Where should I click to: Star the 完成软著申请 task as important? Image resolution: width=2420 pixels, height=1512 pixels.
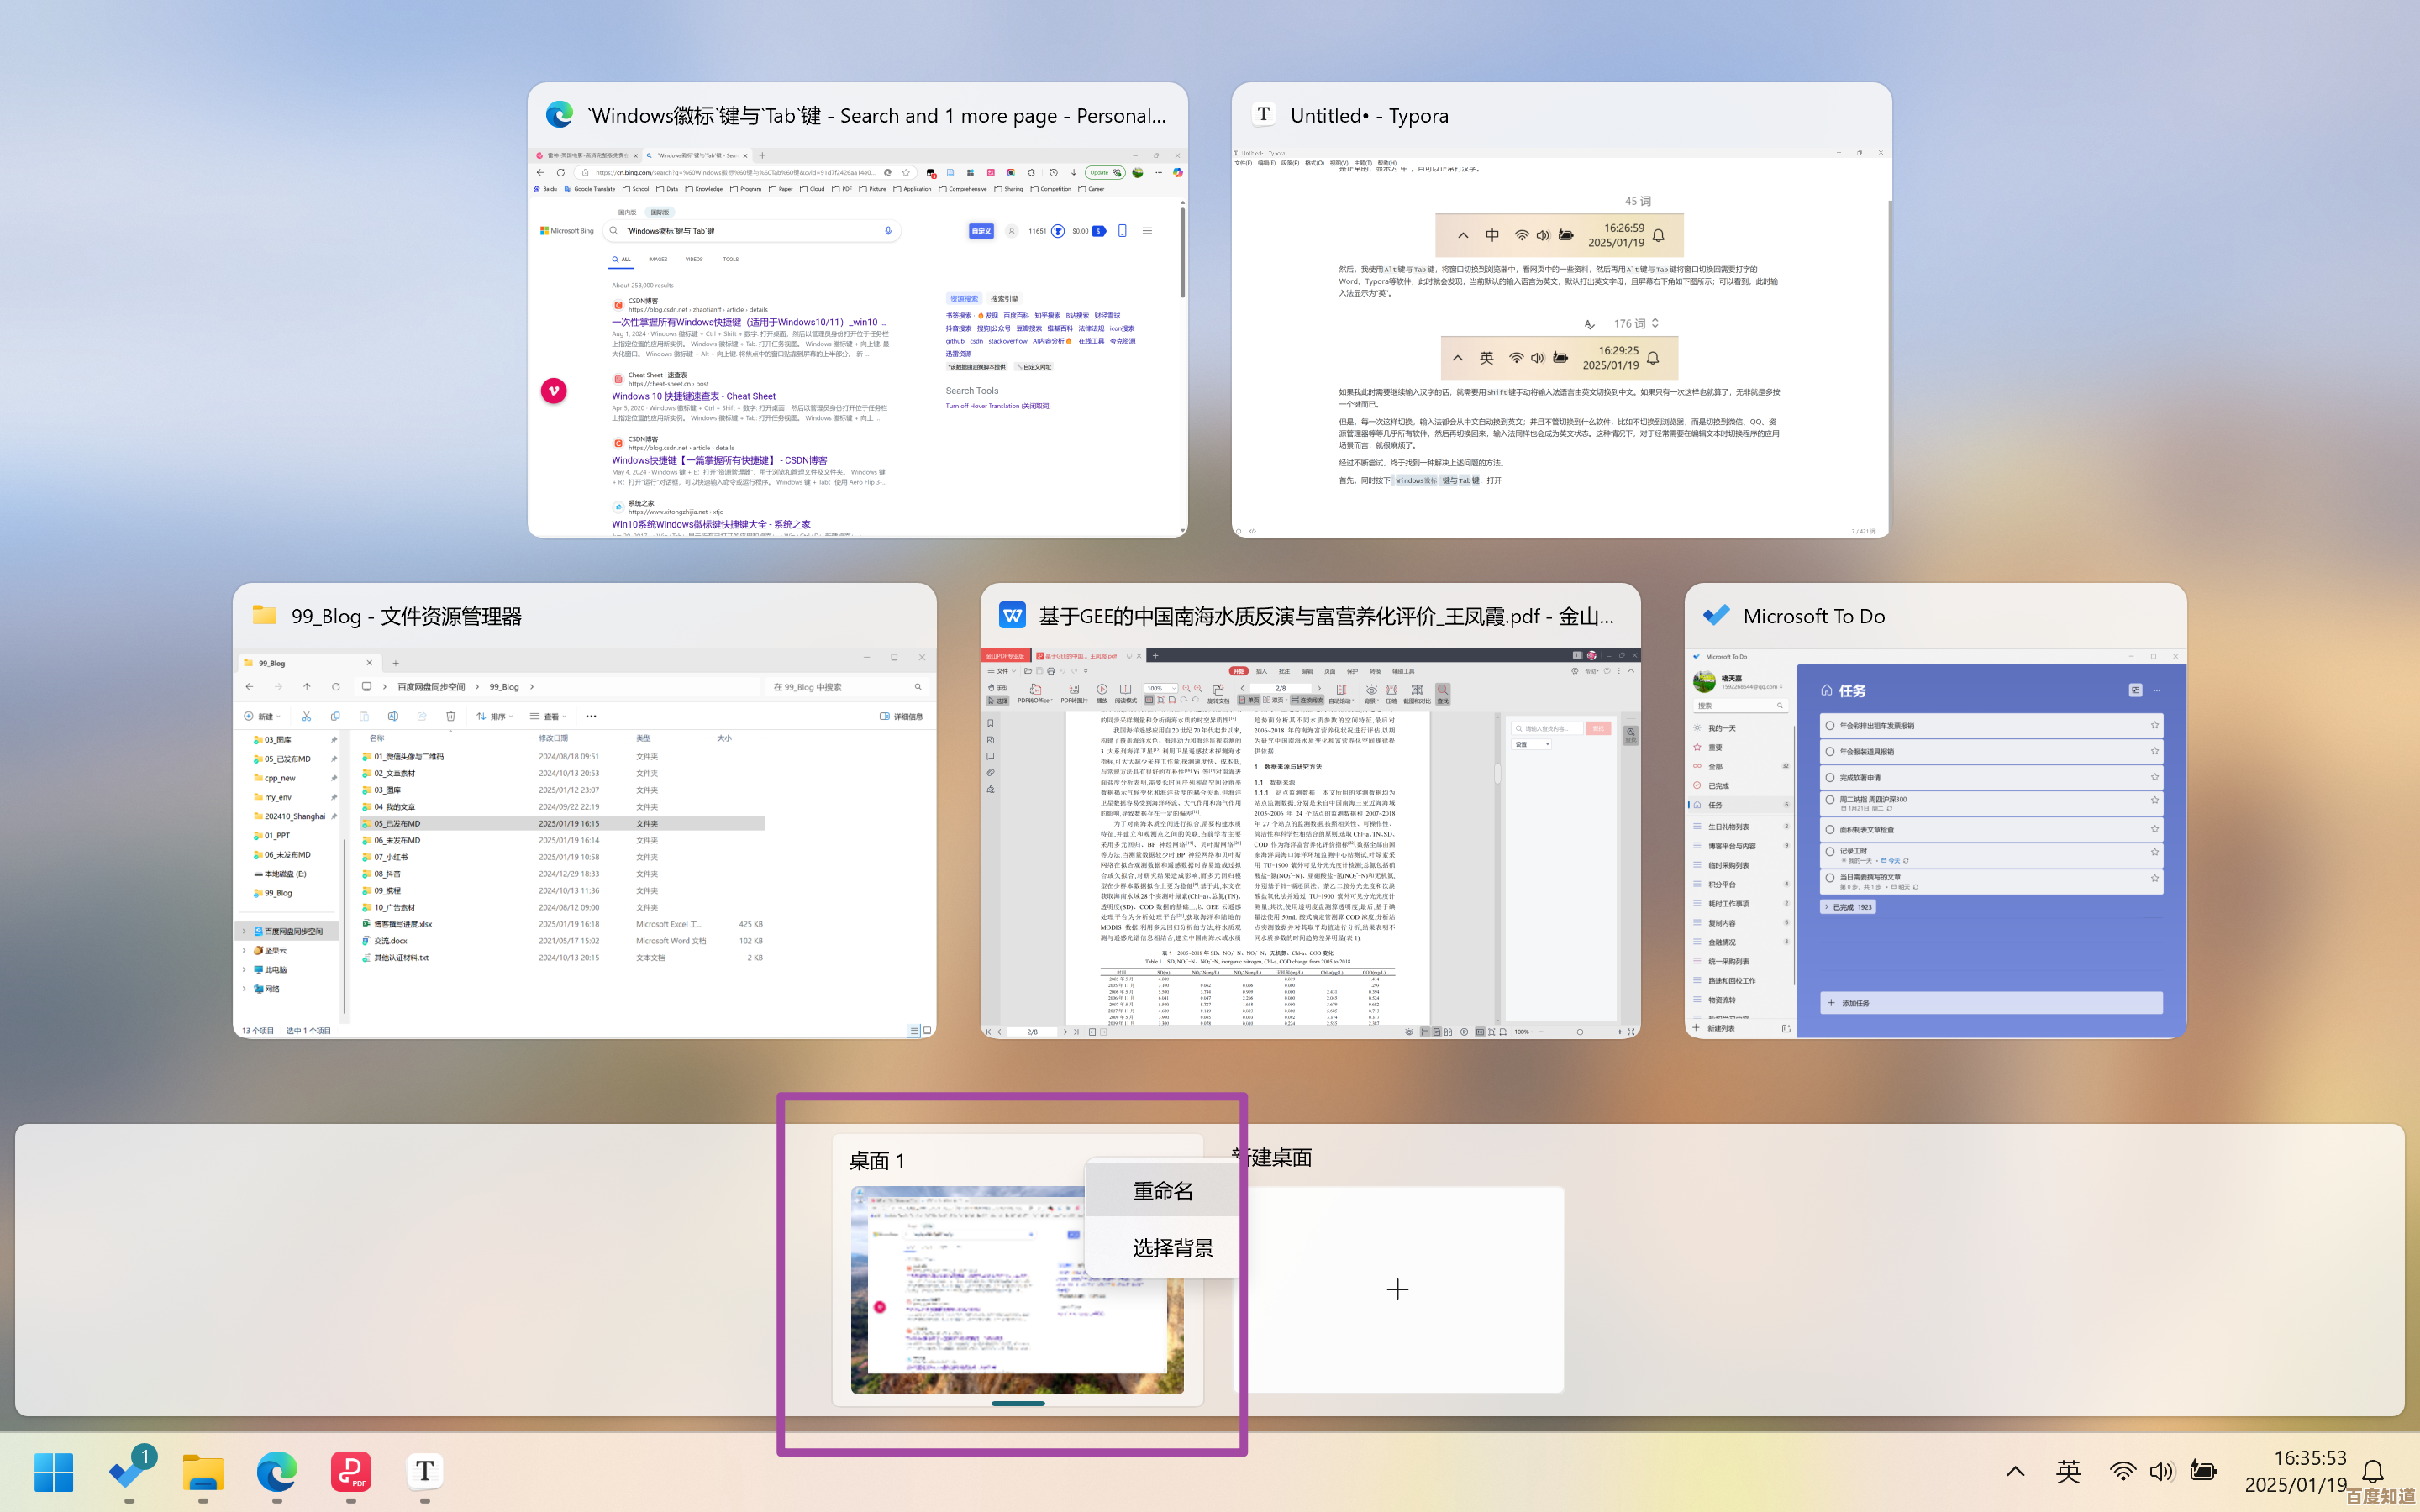(x=2154, y=778)
